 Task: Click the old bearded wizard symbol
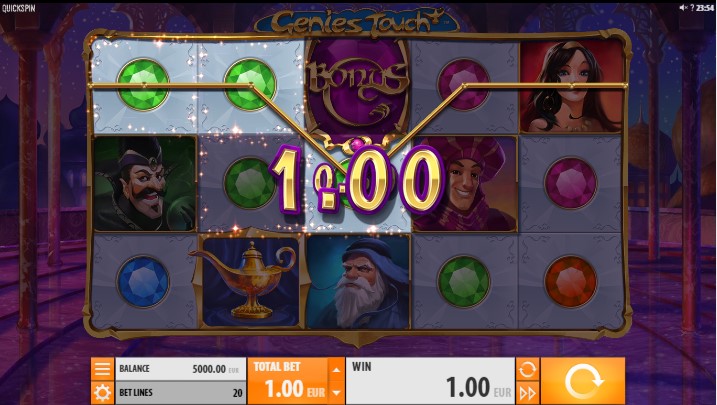[x=358, y=281]
